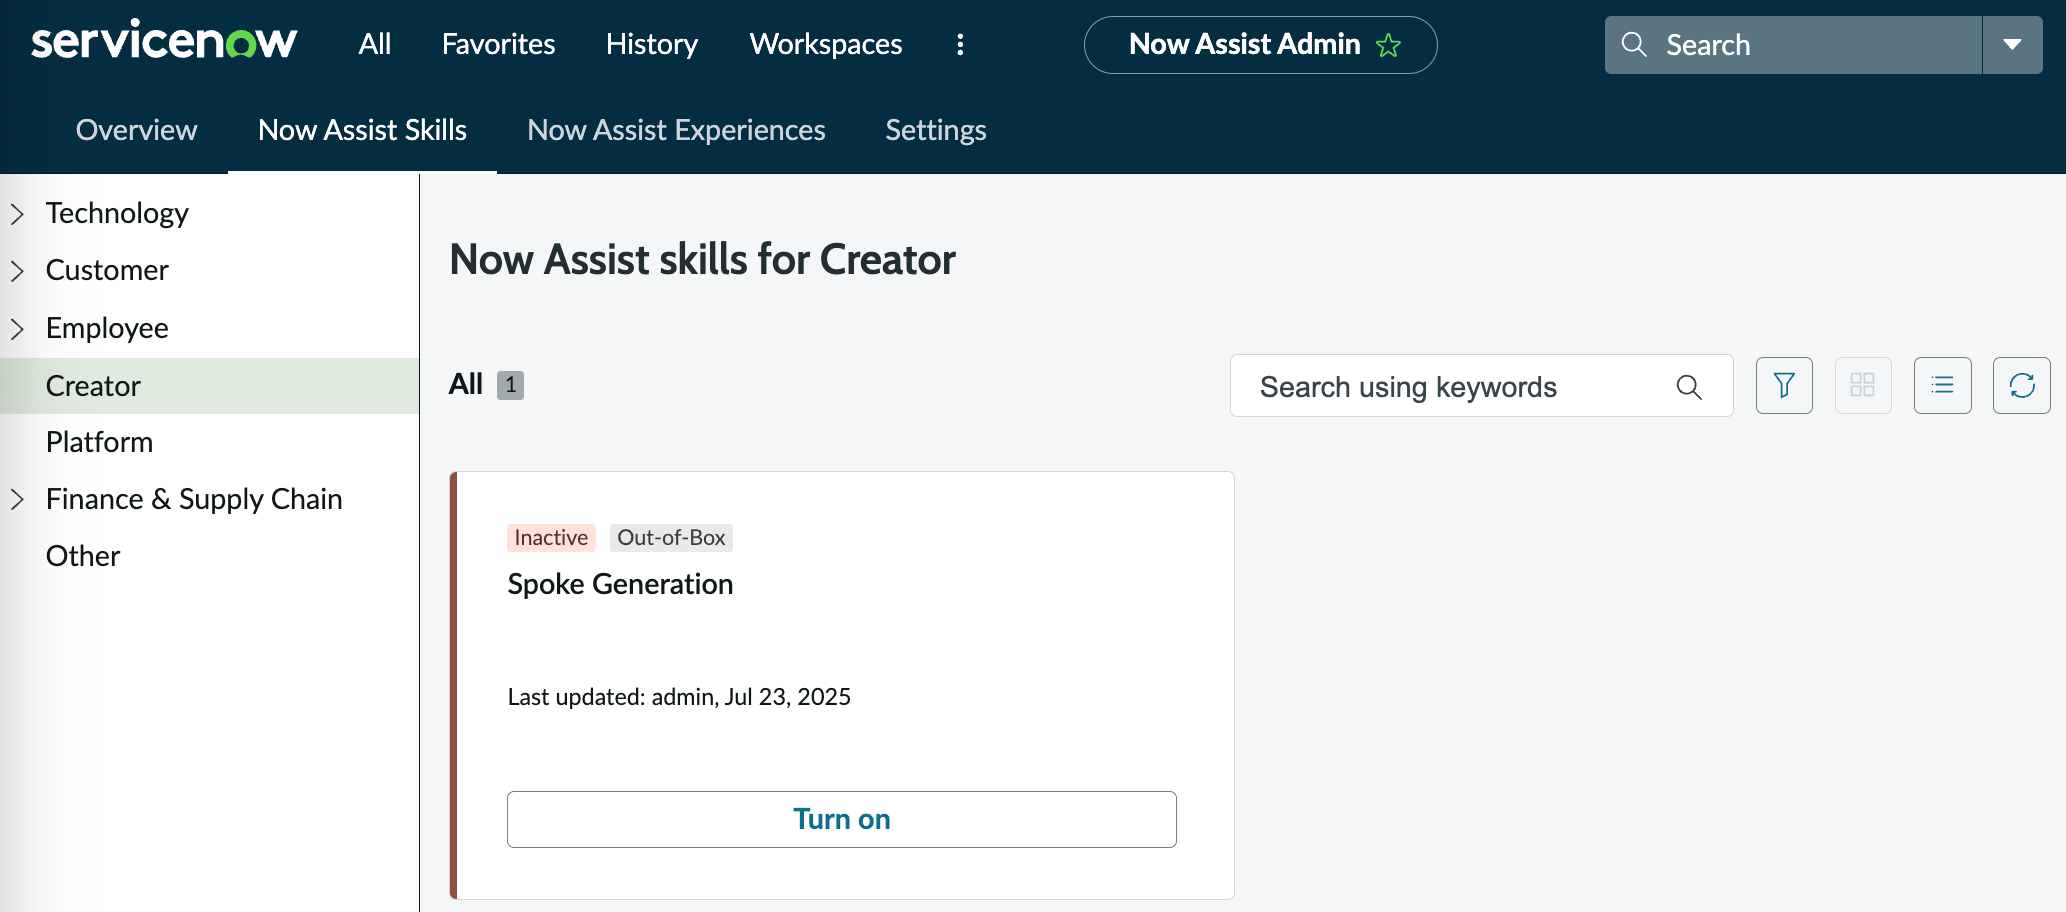
Task: Select Customer in the sidebar
Action: 107,270
